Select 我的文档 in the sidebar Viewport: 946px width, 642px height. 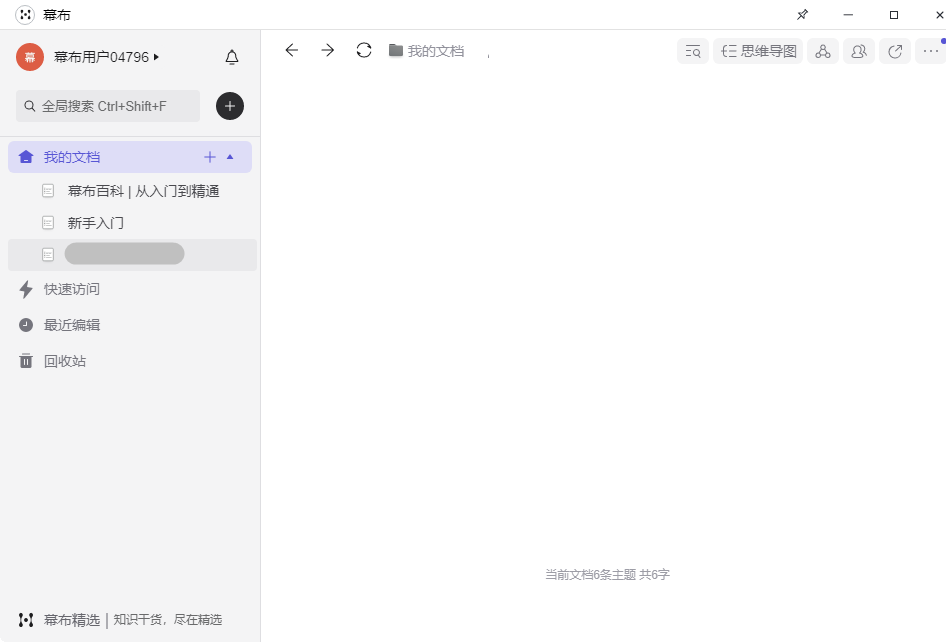[x=130, y=157]
